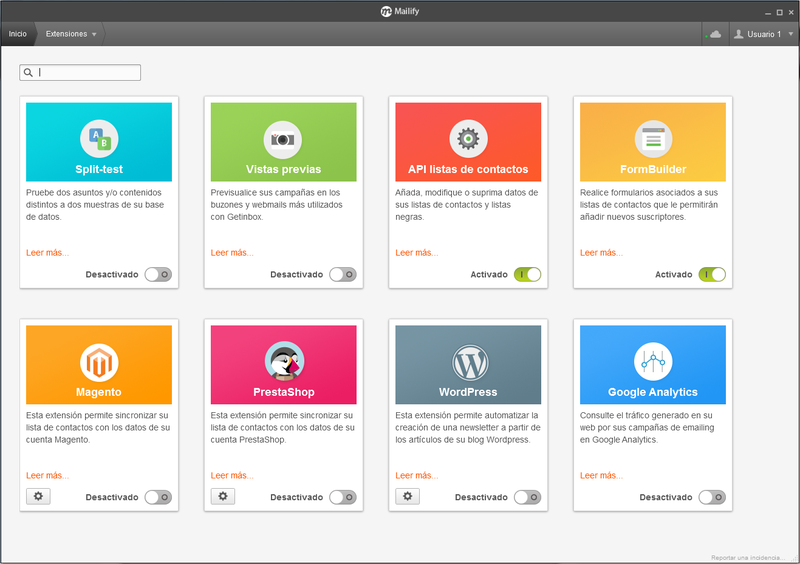The width and height of the screenshot is (800, 564).
Task: Open Leer más link under Google Analytics
Action: (602, 475)
